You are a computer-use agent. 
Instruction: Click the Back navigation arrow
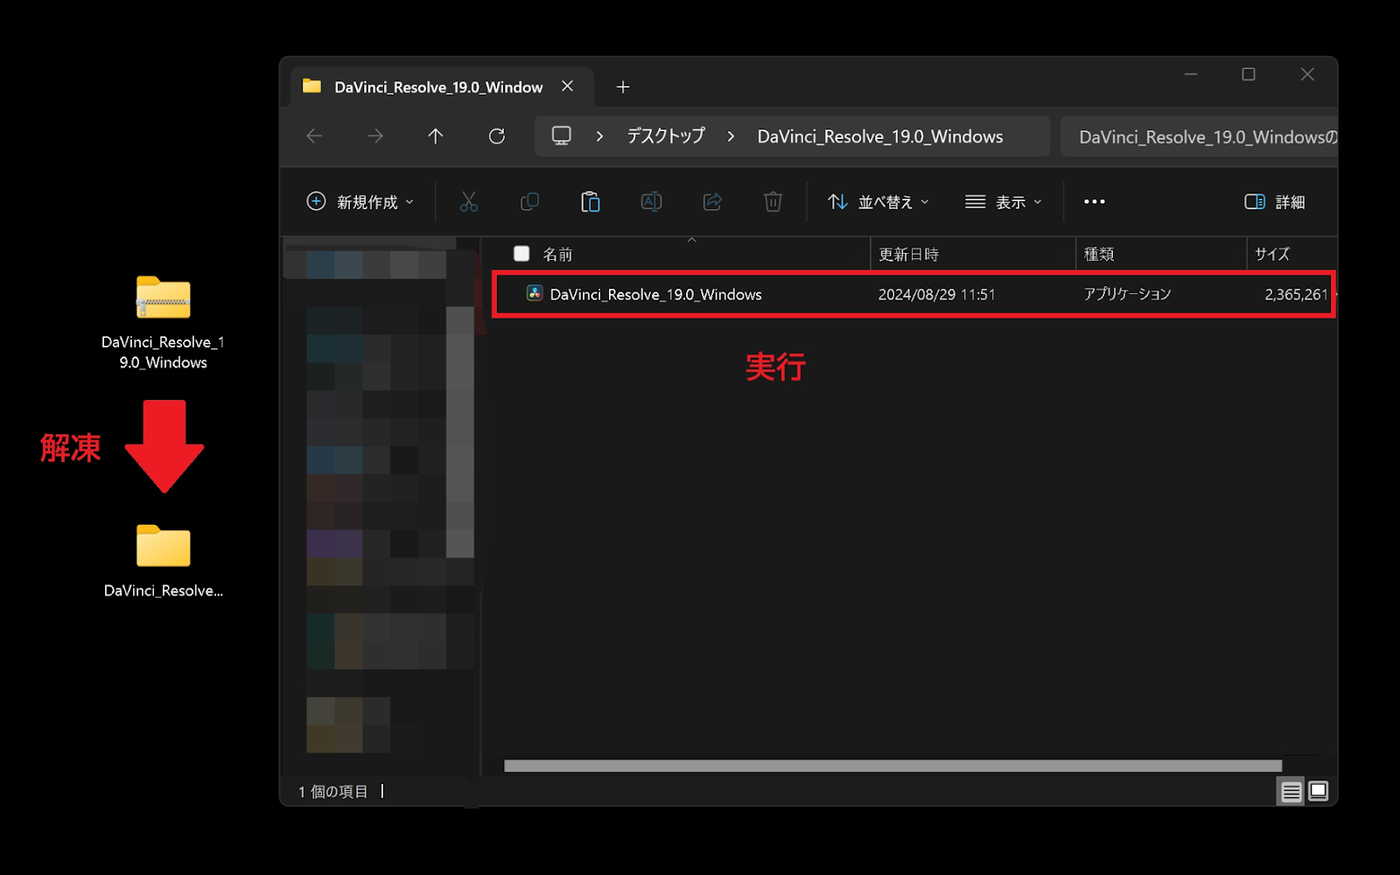pyautogui.click(x=314, y=136)
